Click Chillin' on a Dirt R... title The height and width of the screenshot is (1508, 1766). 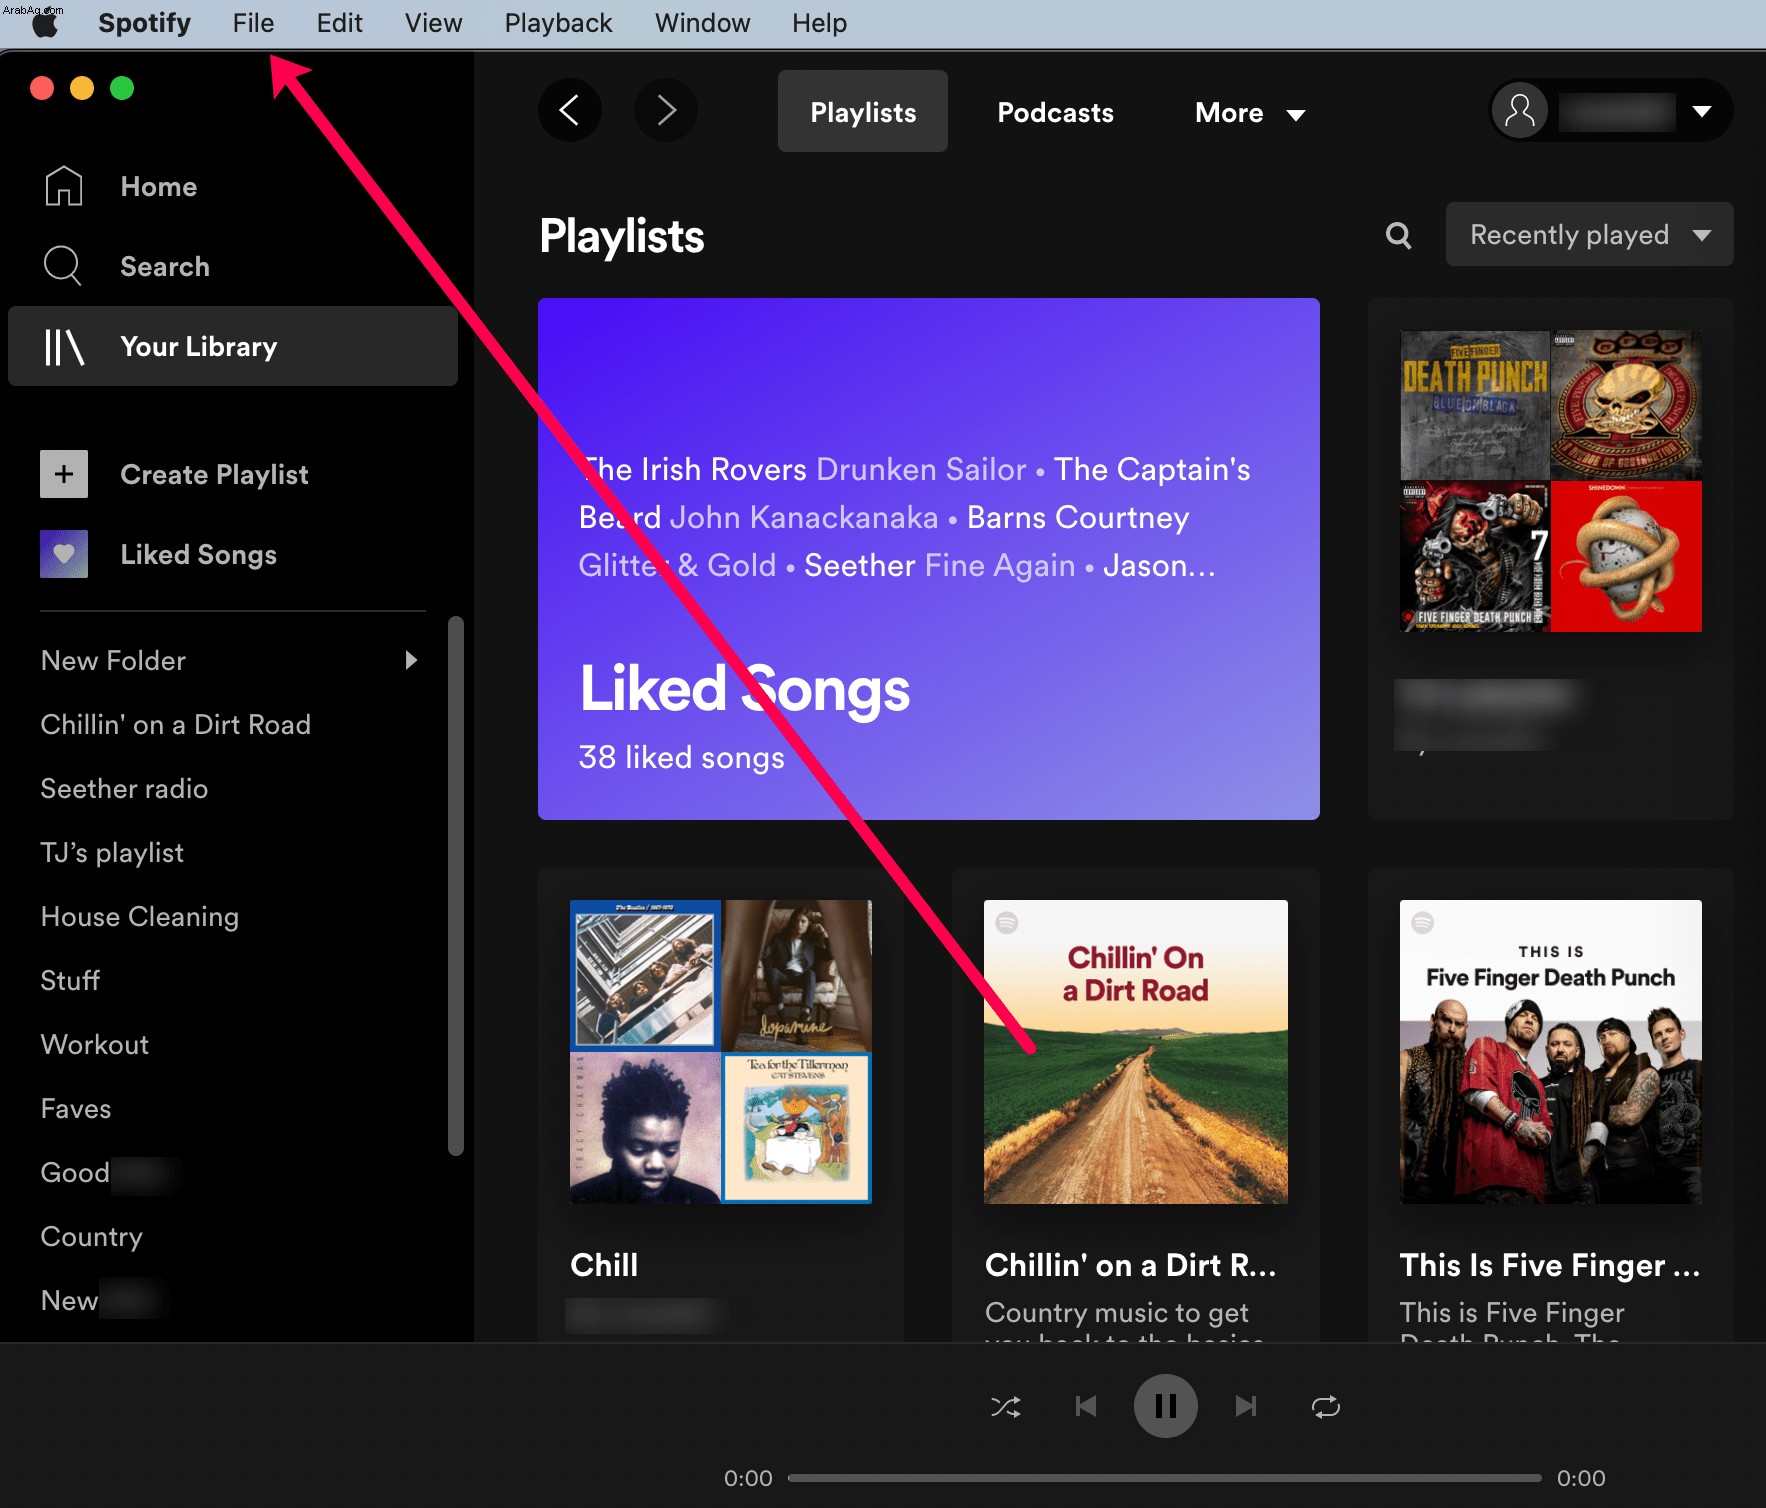(x=1130, y=1265)
